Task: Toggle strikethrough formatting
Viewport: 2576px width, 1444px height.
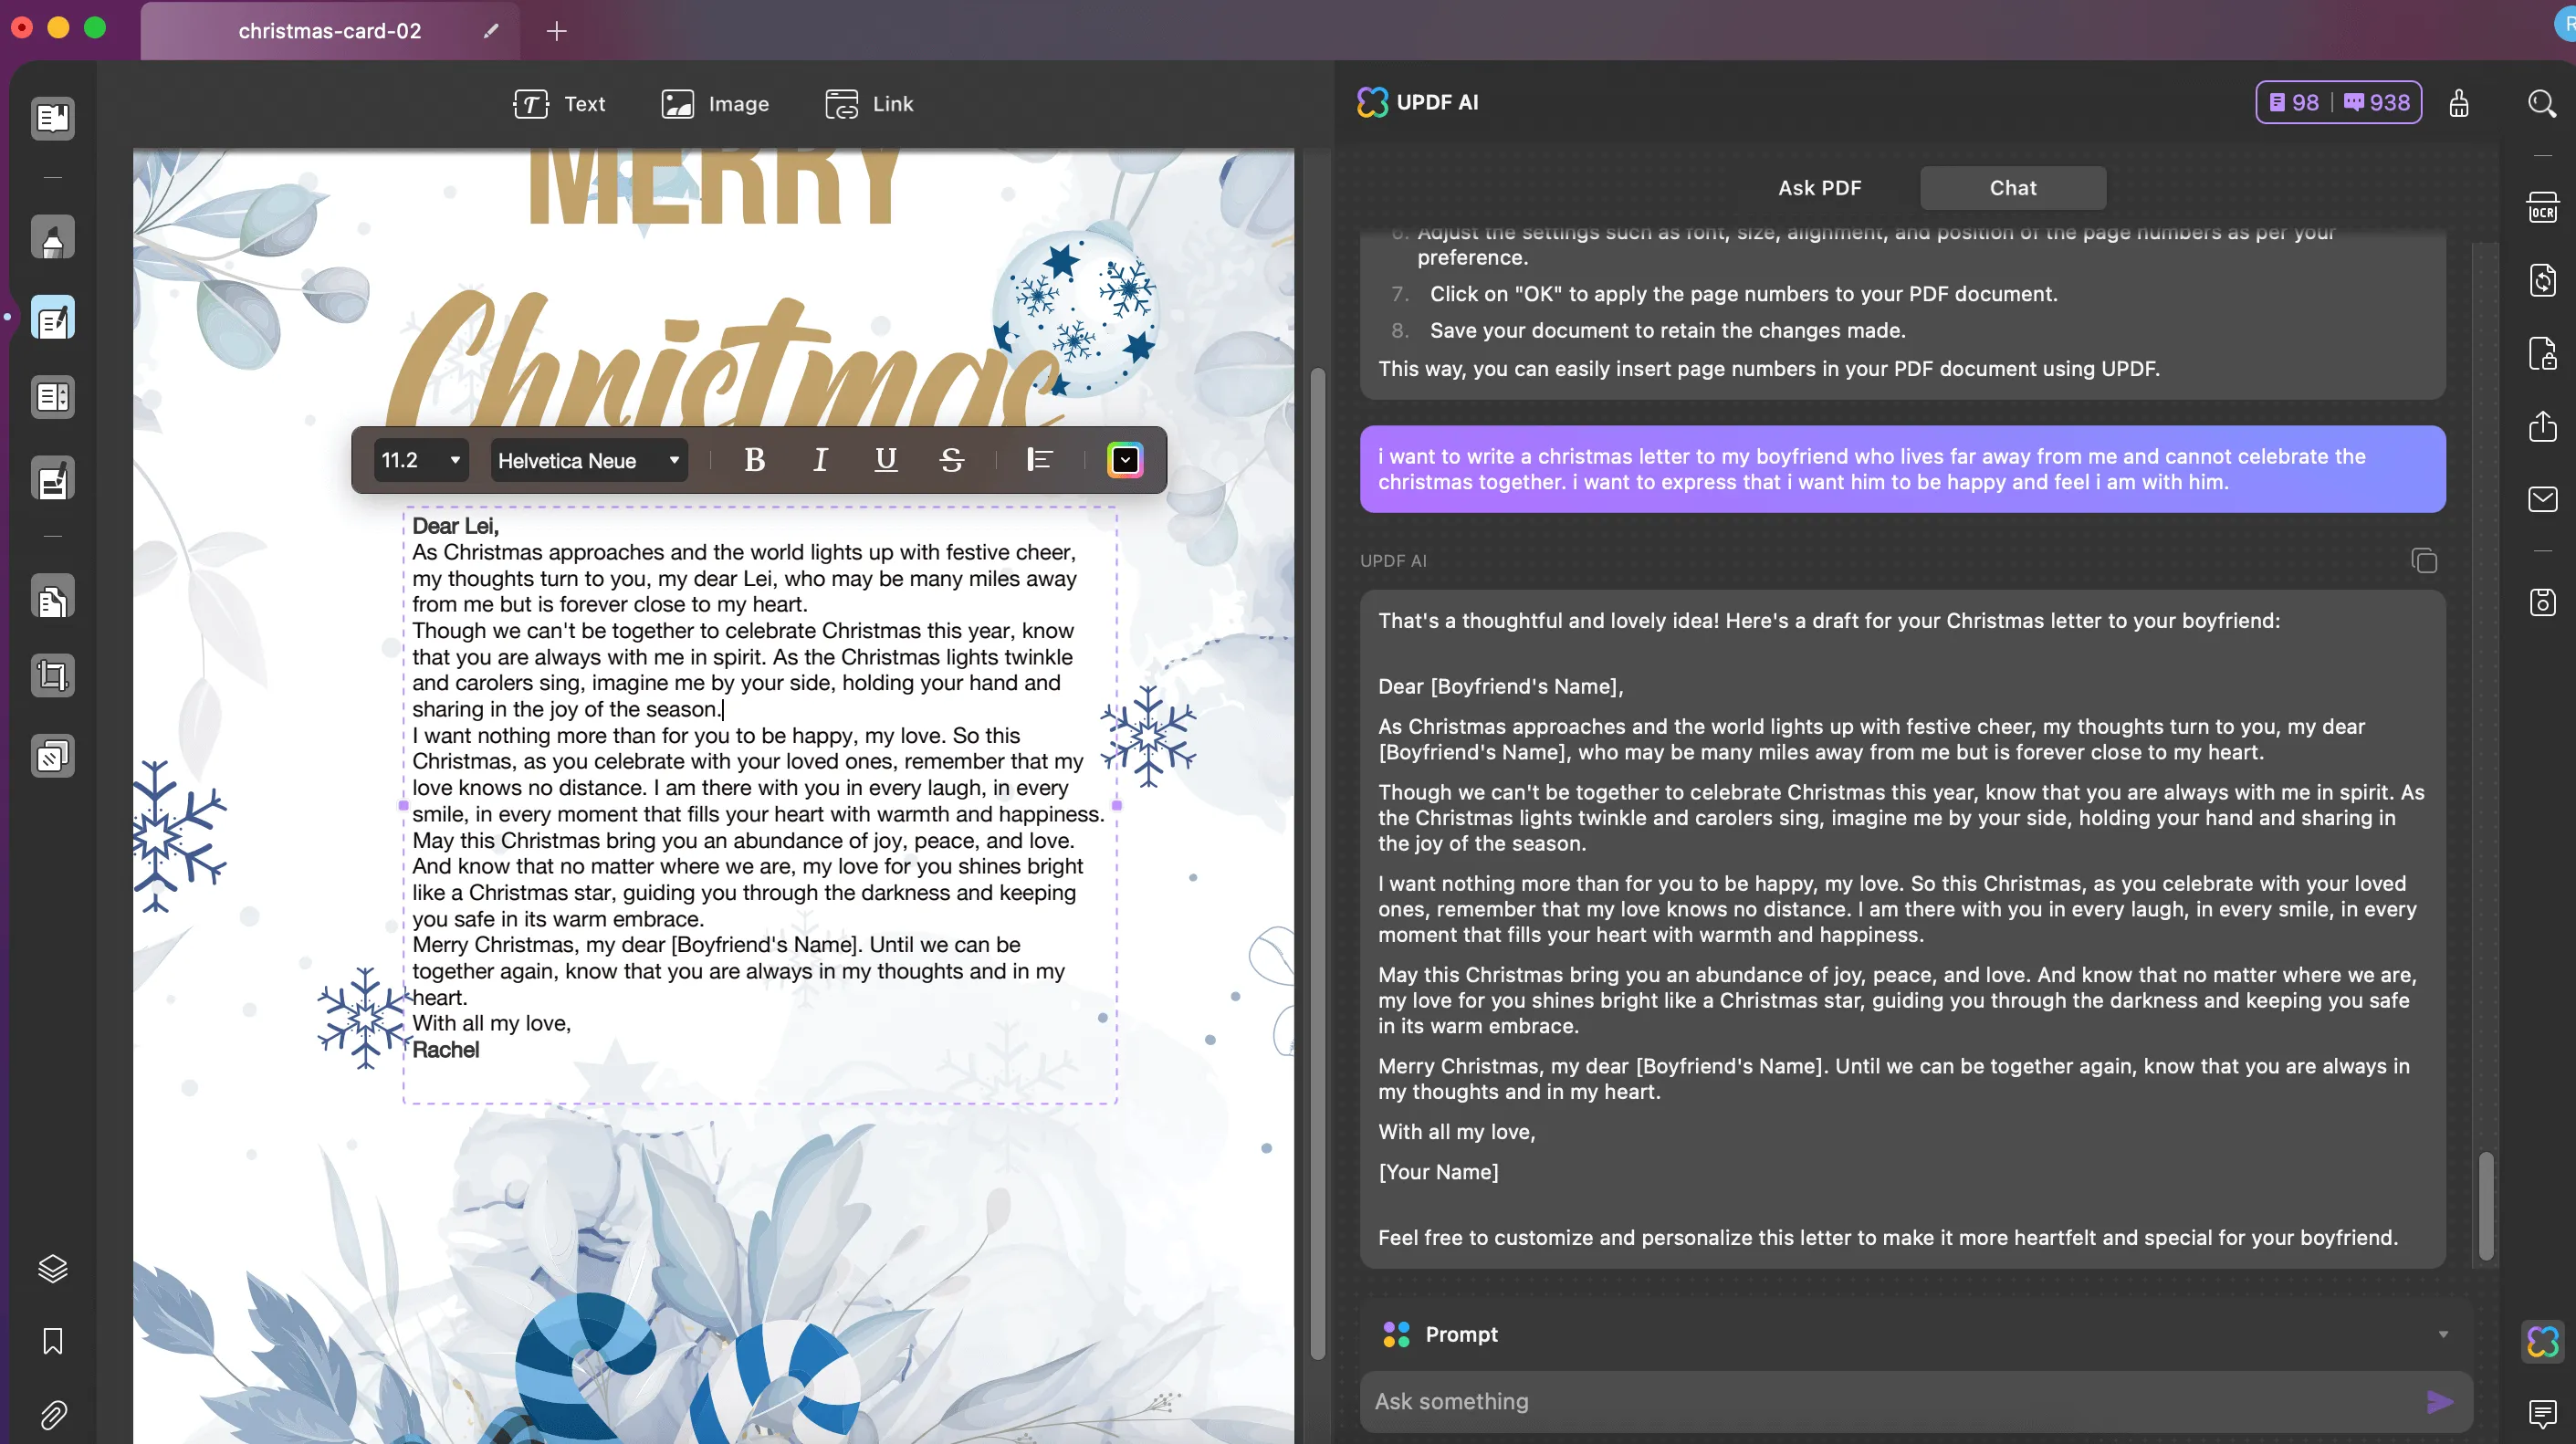Action: click(x=951, y=460)
